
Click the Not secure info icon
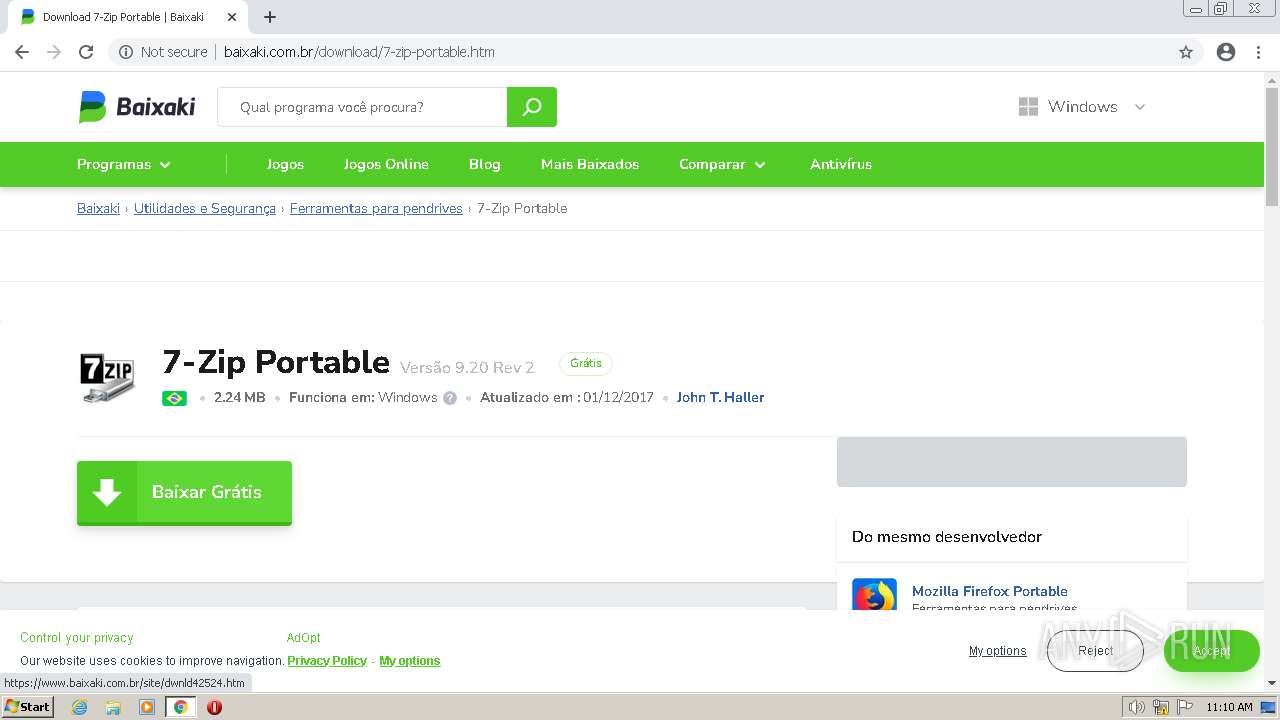point(126,52)
